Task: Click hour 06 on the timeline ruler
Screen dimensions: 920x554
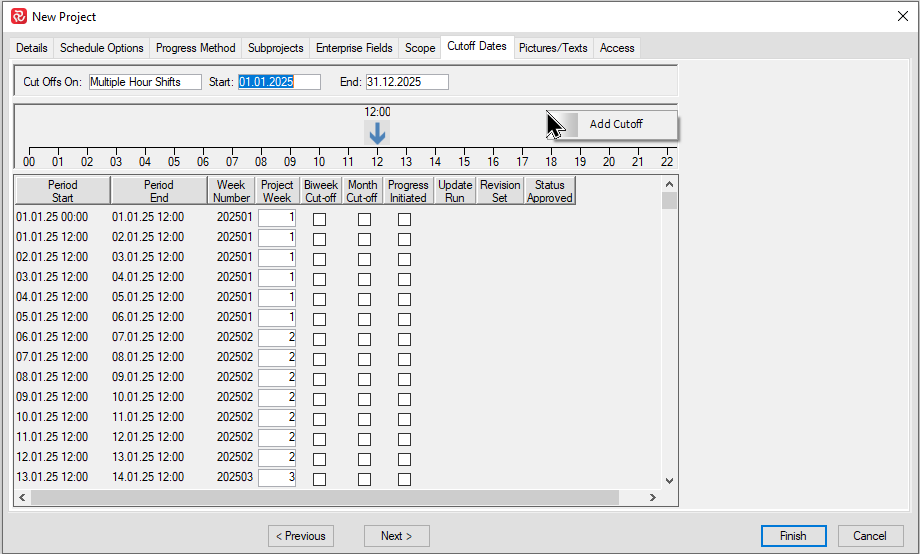Action: [203, 161]
